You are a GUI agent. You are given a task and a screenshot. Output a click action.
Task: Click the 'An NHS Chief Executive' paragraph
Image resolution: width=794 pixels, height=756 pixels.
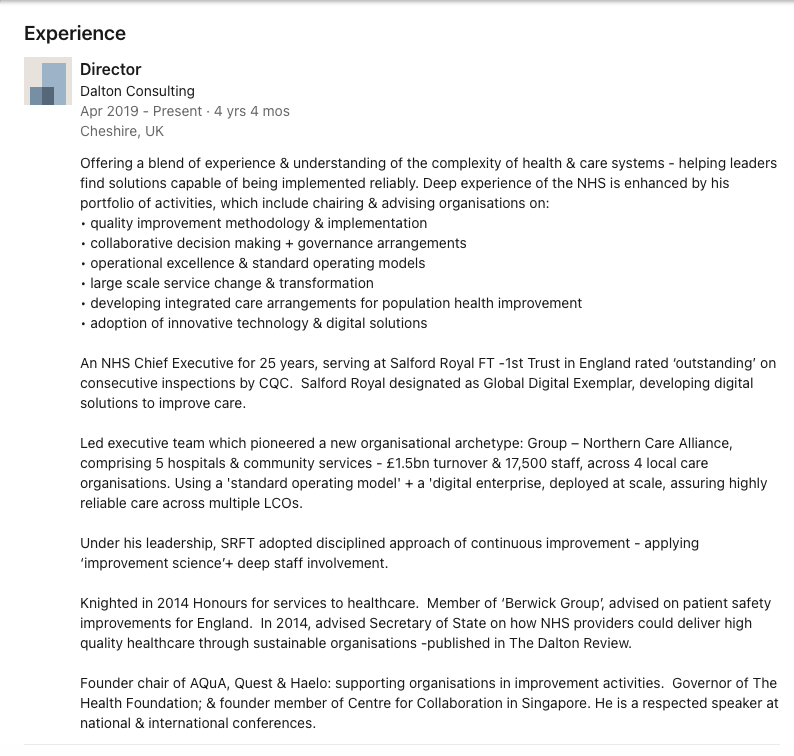click(427, 383)
